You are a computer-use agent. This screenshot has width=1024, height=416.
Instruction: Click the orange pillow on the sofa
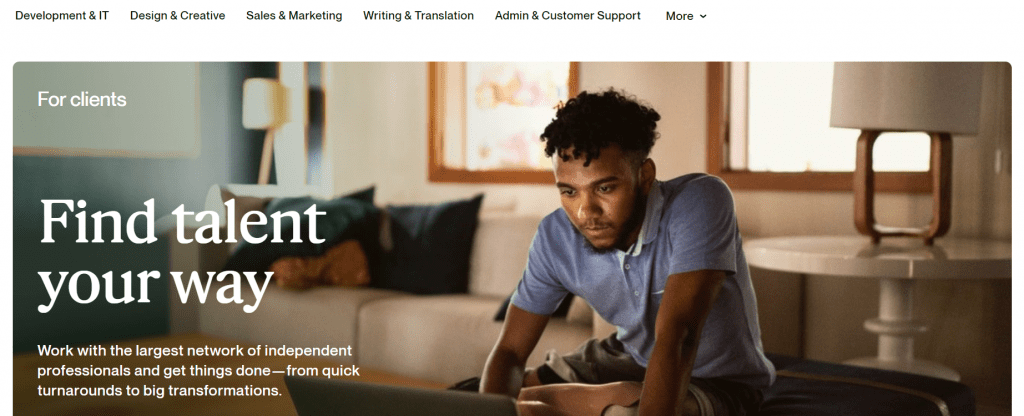(320, 266)
